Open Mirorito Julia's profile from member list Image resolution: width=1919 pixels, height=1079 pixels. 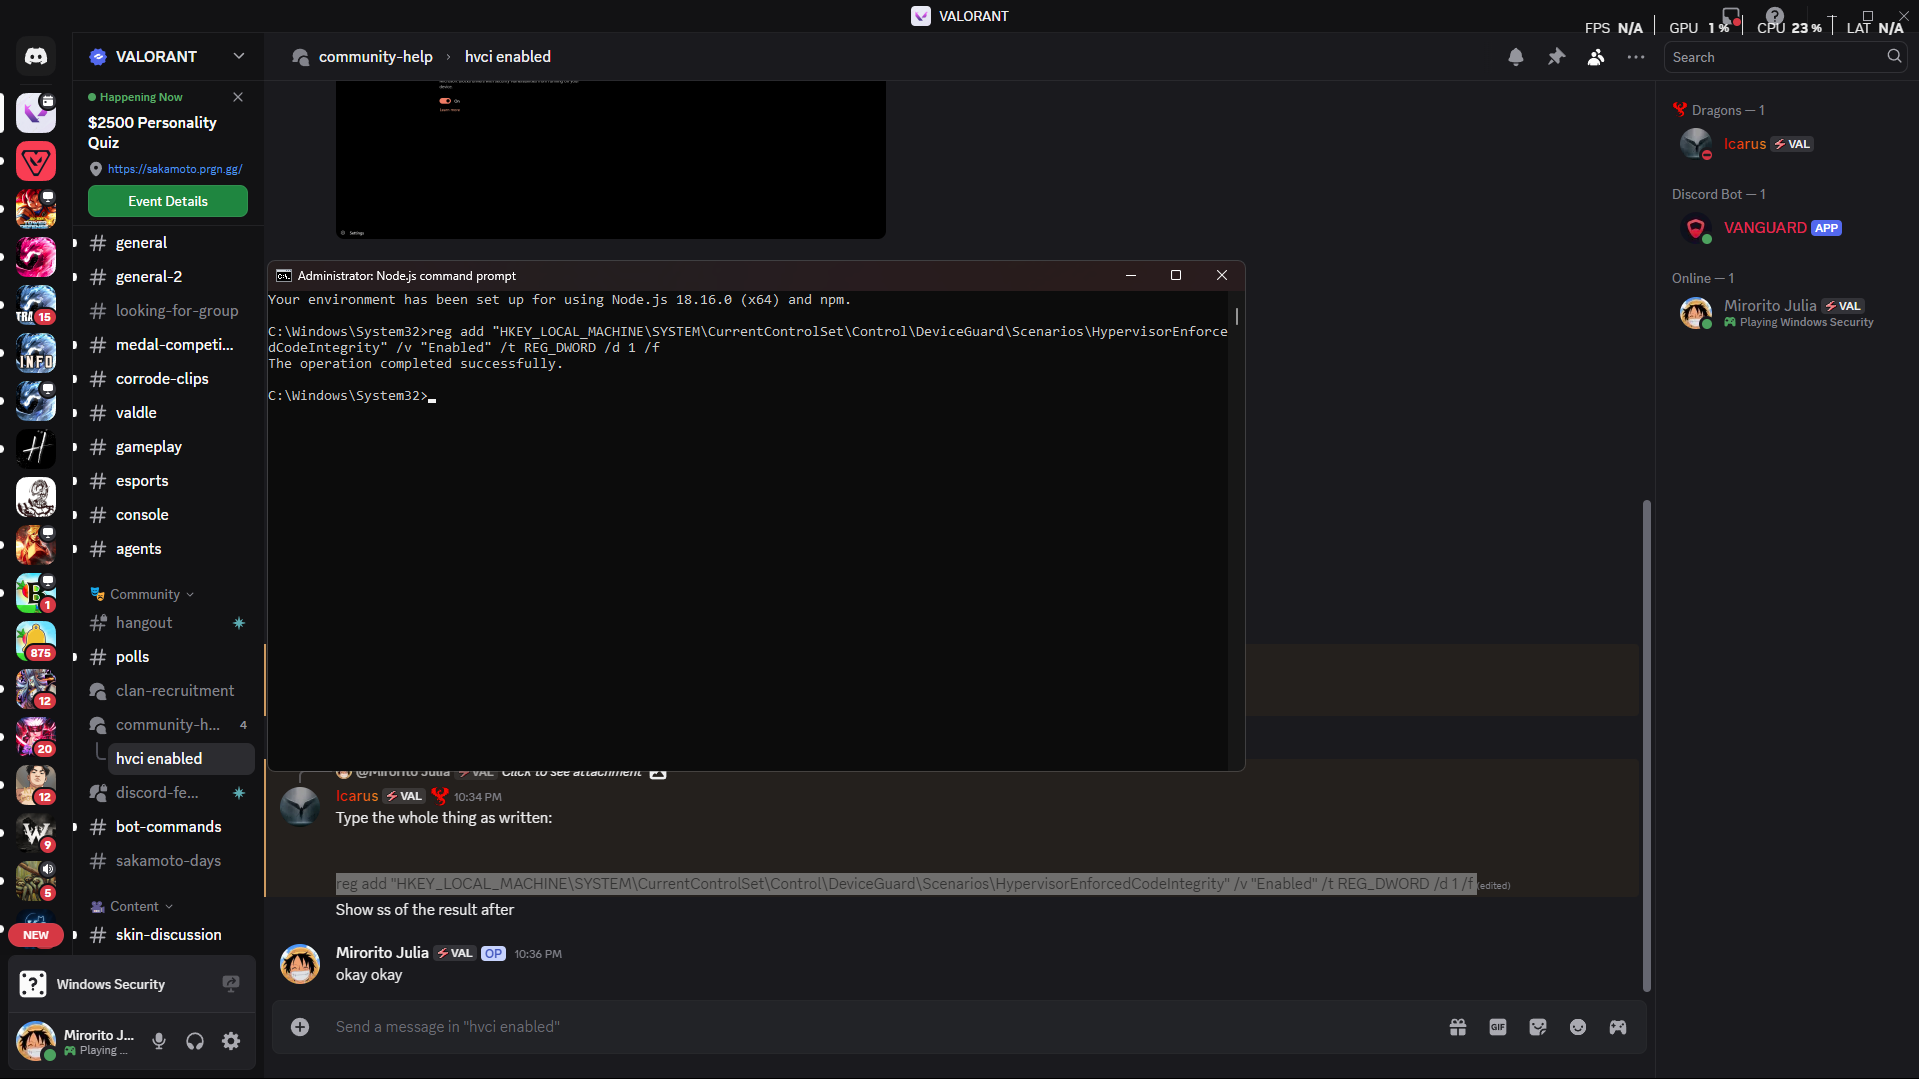coord(1784,313)
